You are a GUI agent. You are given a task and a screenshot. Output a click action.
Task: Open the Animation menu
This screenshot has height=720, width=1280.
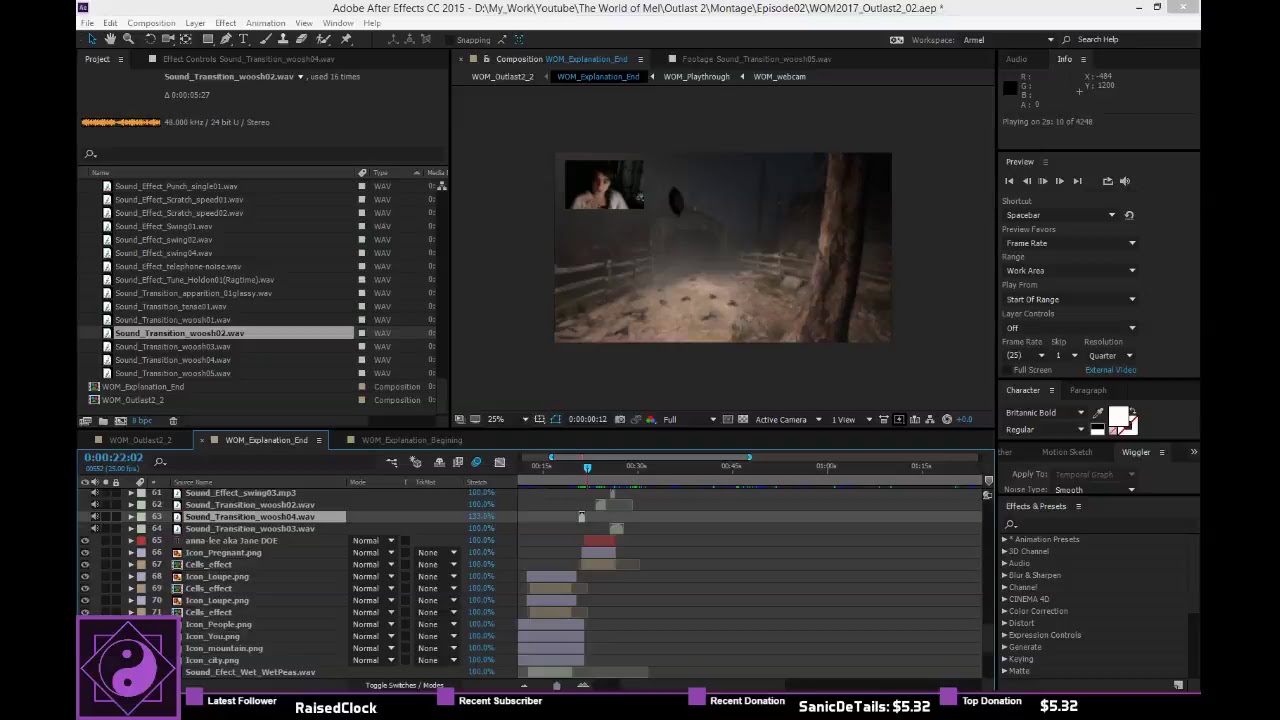pos(265,23)
